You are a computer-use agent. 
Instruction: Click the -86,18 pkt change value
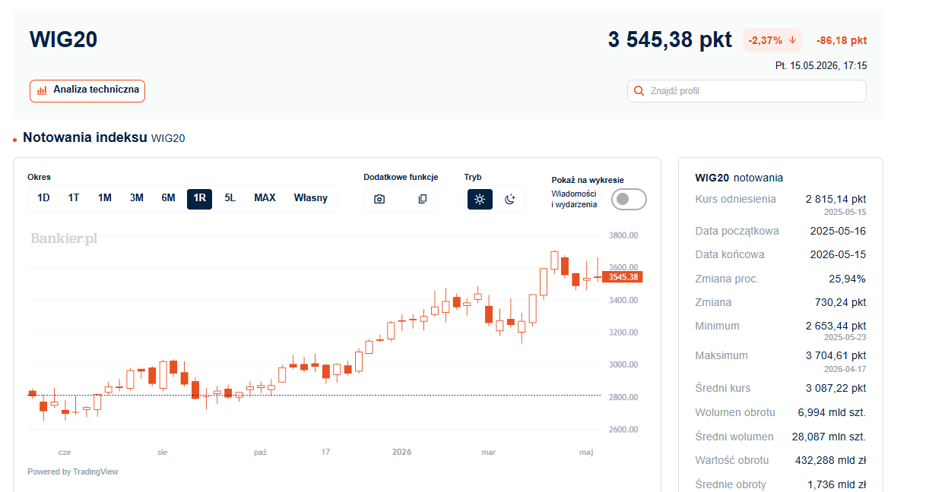coord(842,40)
